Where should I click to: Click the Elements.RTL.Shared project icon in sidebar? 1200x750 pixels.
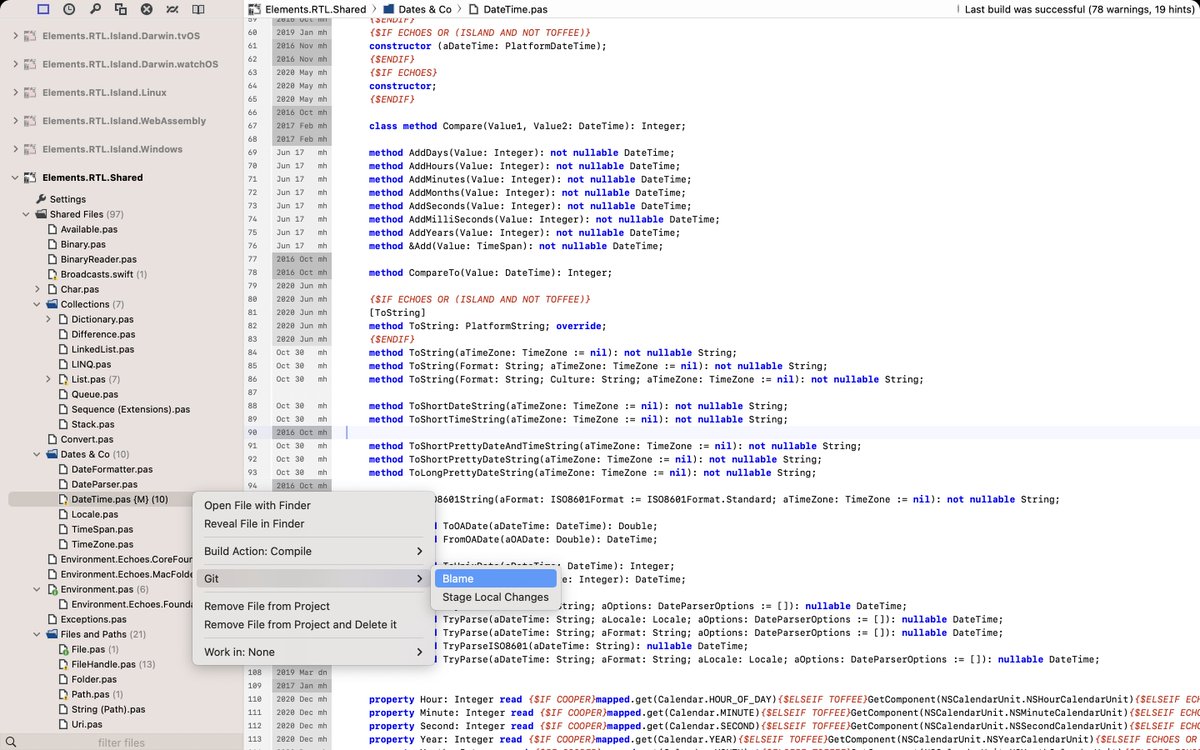coord(32,177)
